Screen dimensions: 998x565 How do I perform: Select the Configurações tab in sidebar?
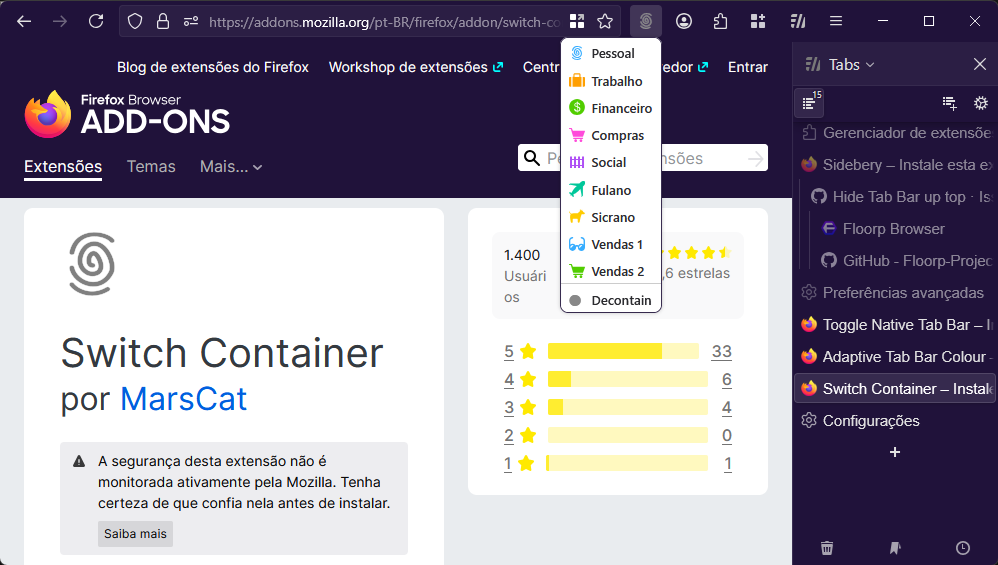pyautogui.click(x=895, y=421)
